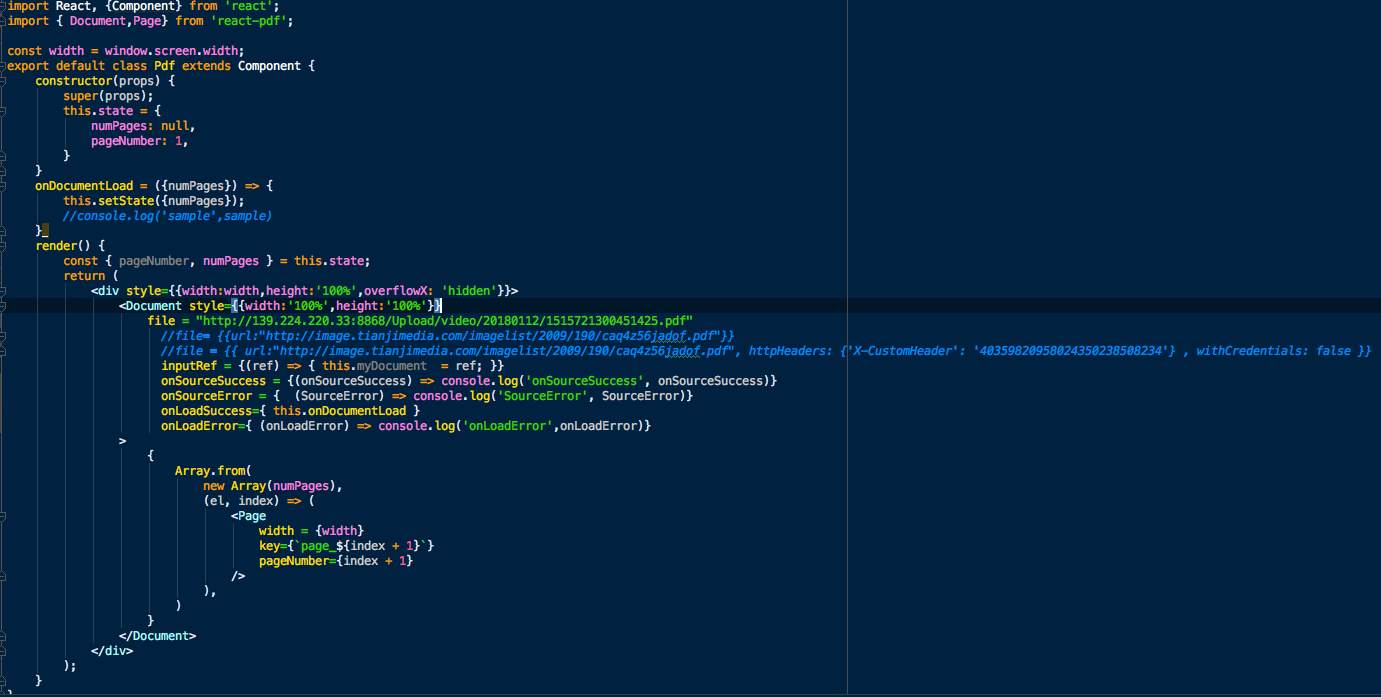Click the 'react-pdf' module string
1381x697 pixels.
[252, 21]
